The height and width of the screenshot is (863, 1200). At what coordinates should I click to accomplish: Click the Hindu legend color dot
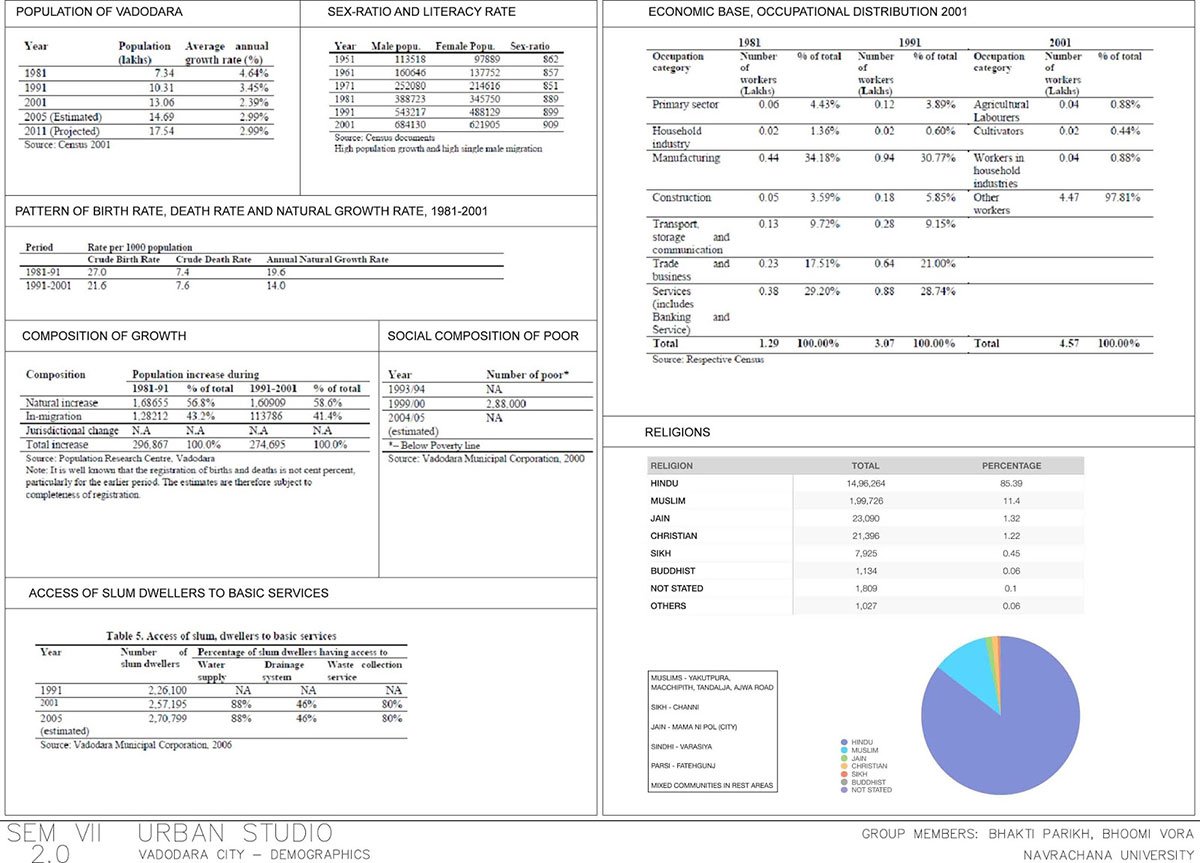click(843, 741)
